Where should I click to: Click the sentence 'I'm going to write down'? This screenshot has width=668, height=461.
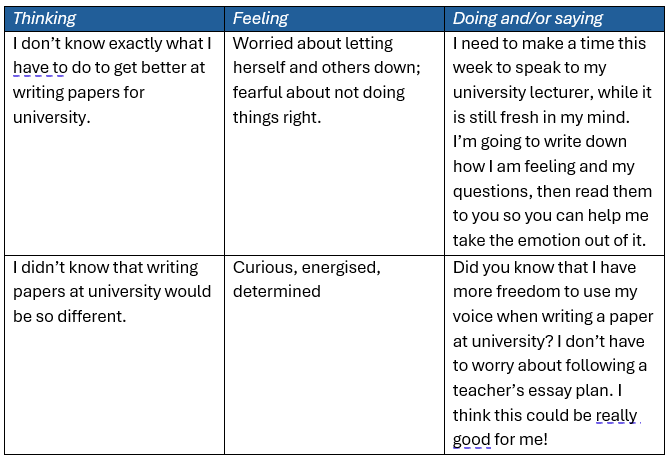pyautogui.click(x=539, y=141)
